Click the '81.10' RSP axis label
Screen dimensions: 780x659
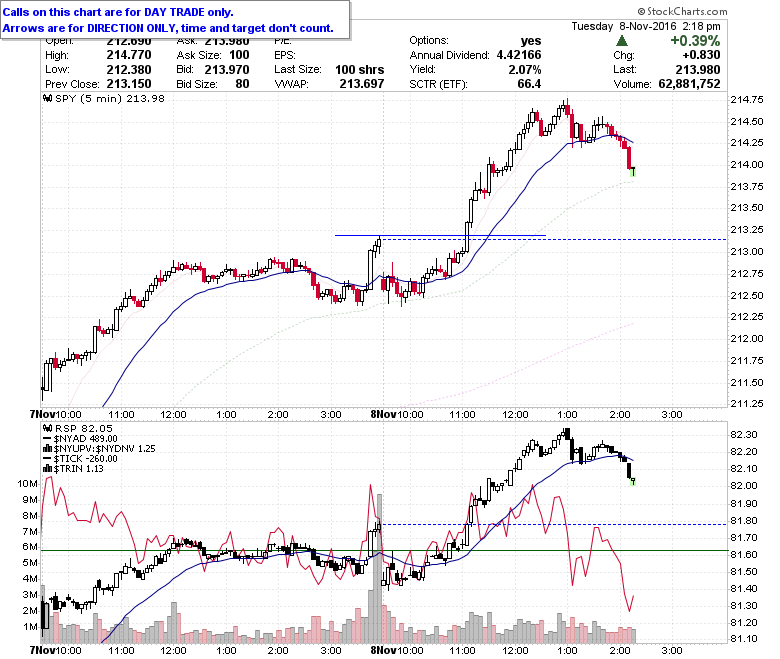point(744,639)
